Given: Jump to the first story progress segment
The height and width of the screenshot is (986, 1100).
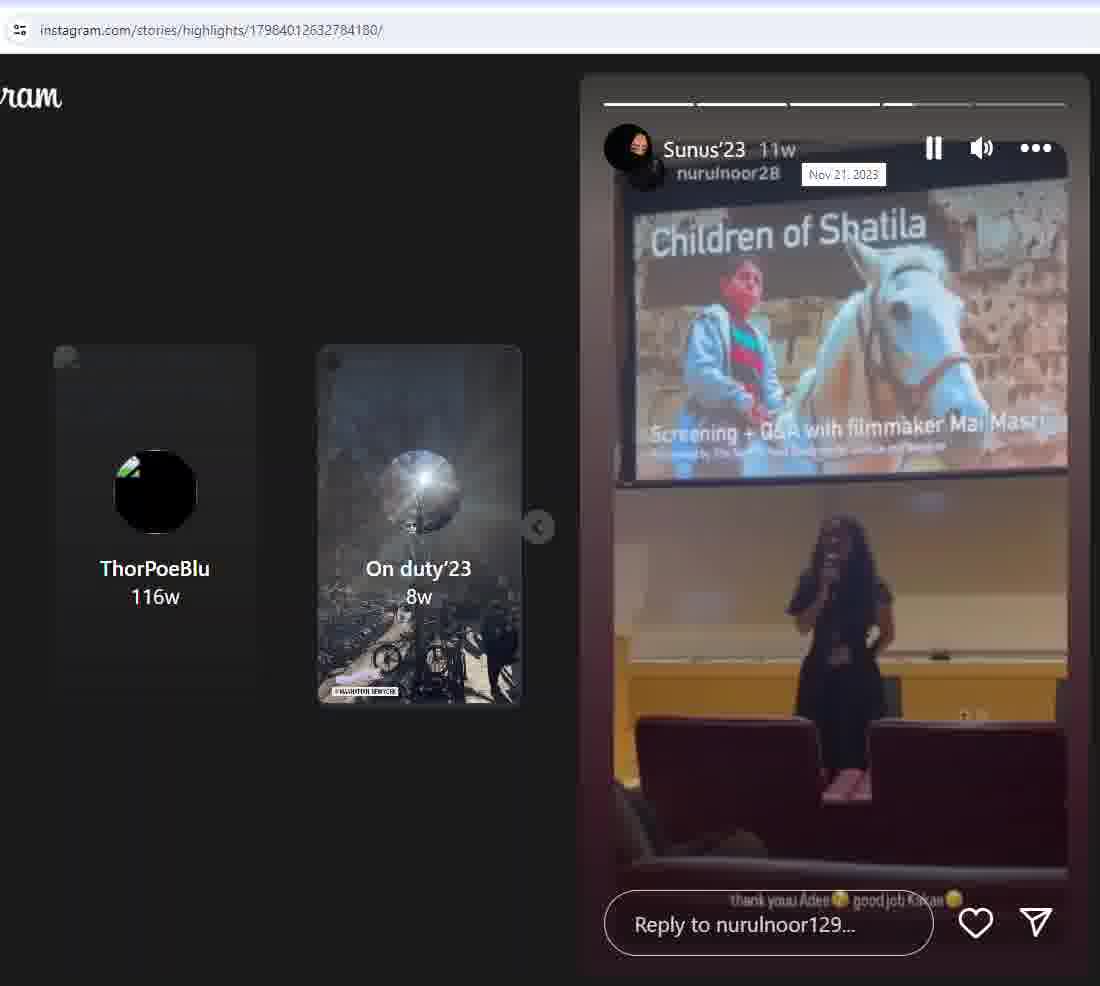Looking at the screenshot, I should point(648,104).
